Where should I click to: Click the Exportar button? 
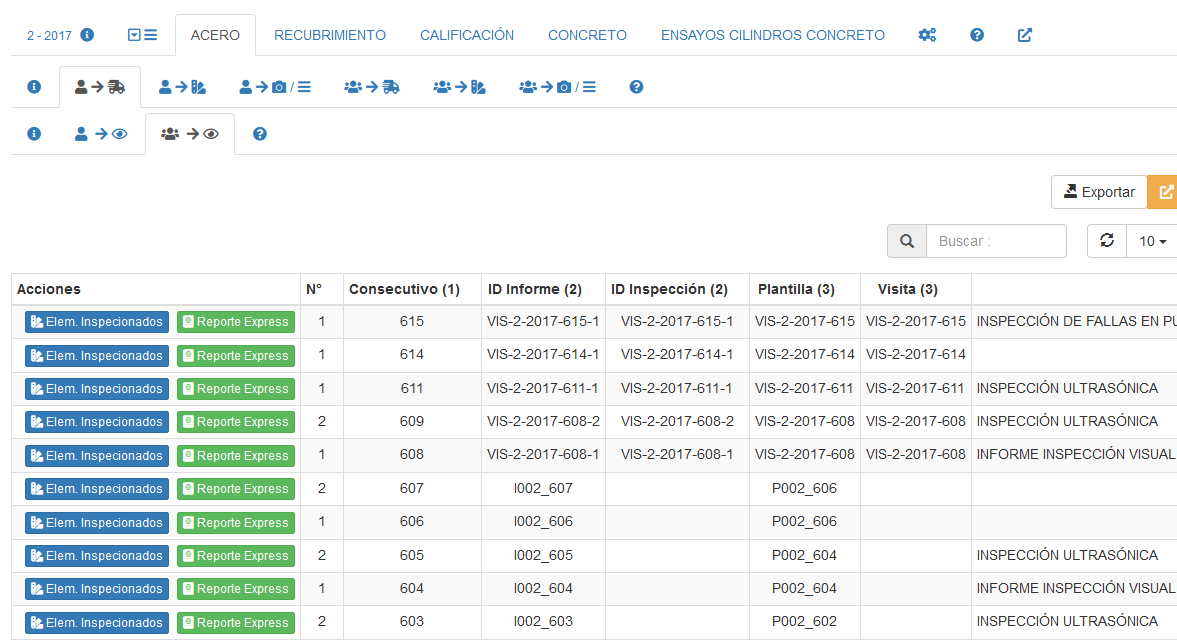click(x=1098, y=192)
